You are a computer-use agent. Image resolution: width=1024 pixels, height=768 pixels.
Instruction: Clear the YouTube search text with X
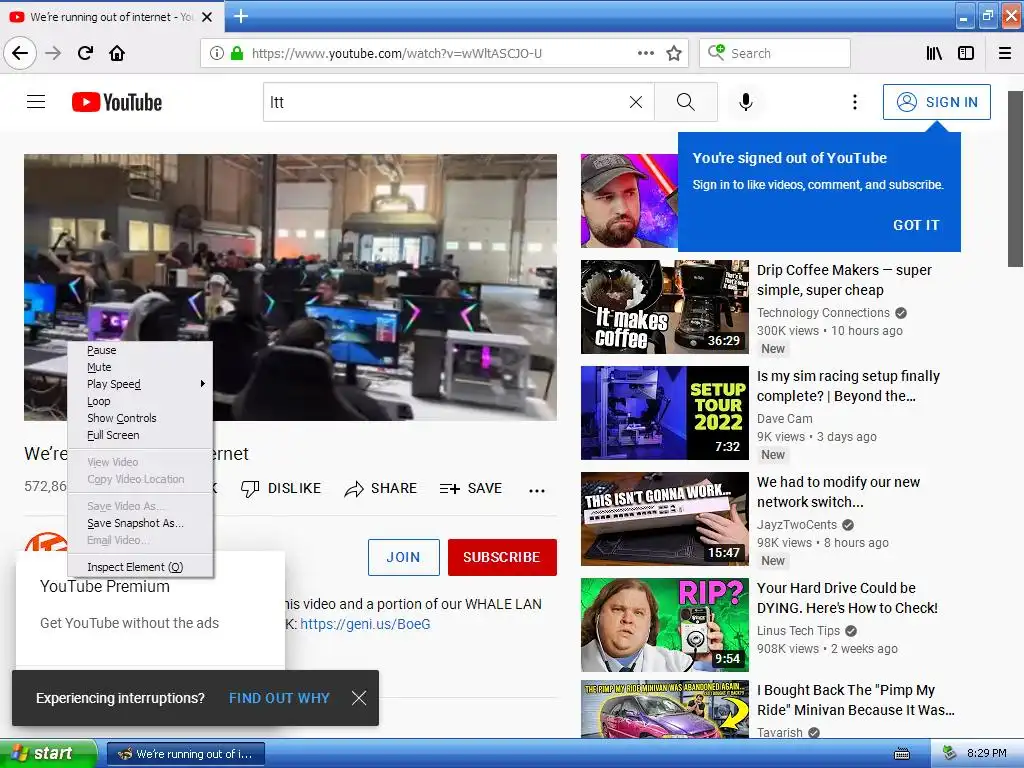pos(635,102)
